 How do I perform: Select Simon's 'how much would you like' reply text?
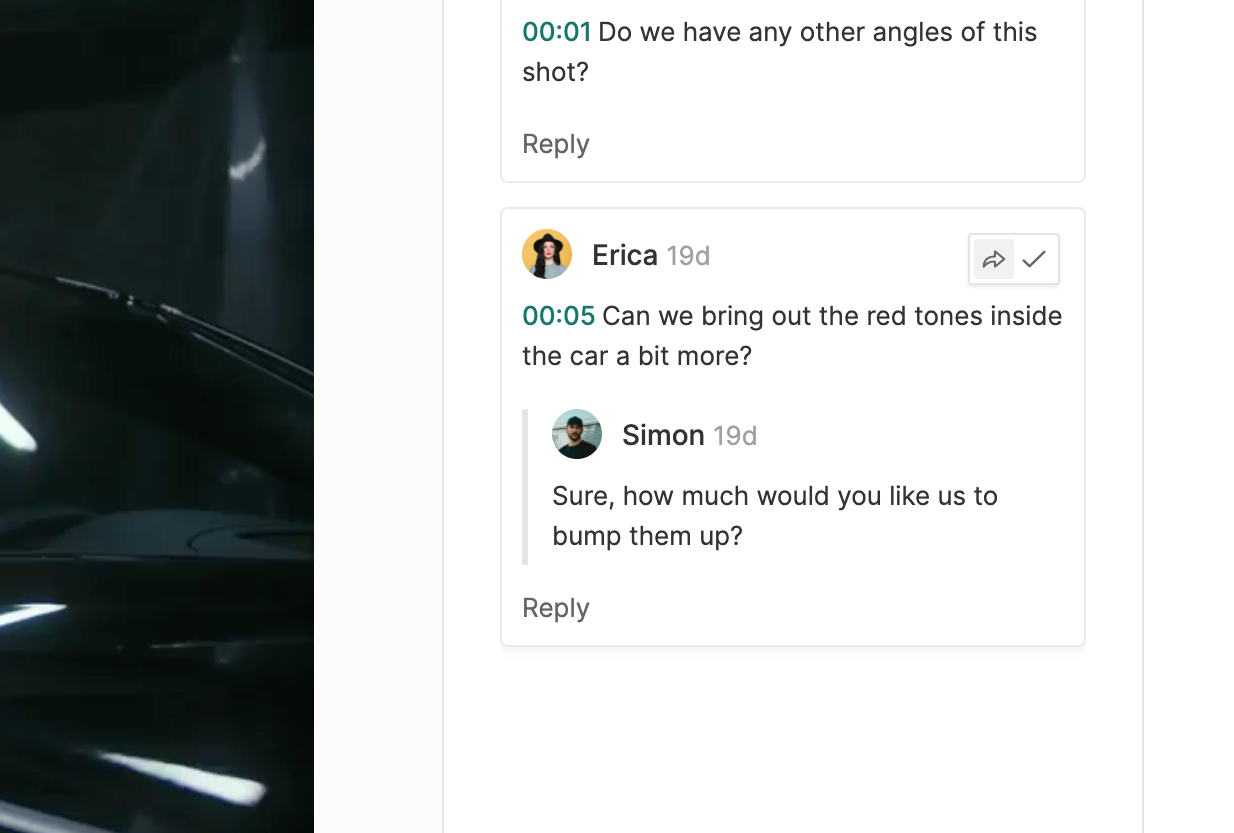pyautogui.click(x=775, y=516)
